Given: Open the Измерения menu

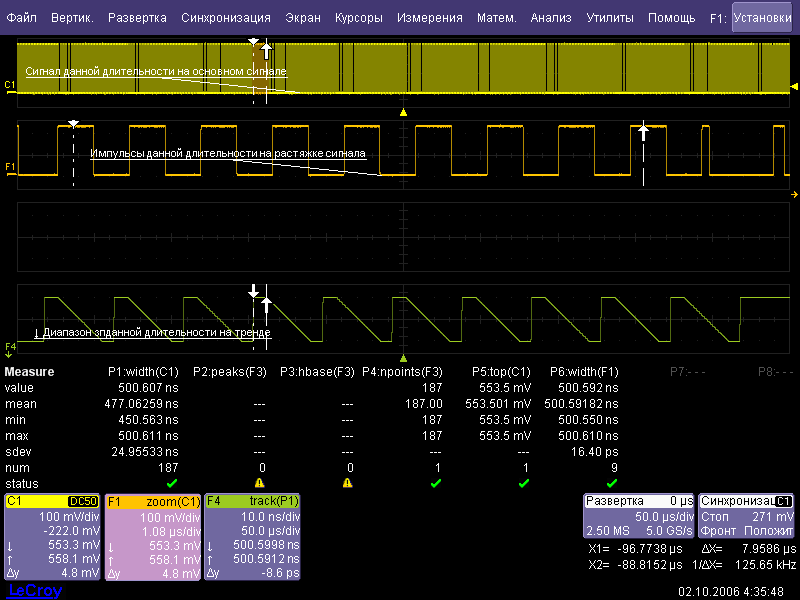Looking at the screenshot, I should tap(430, 18).
